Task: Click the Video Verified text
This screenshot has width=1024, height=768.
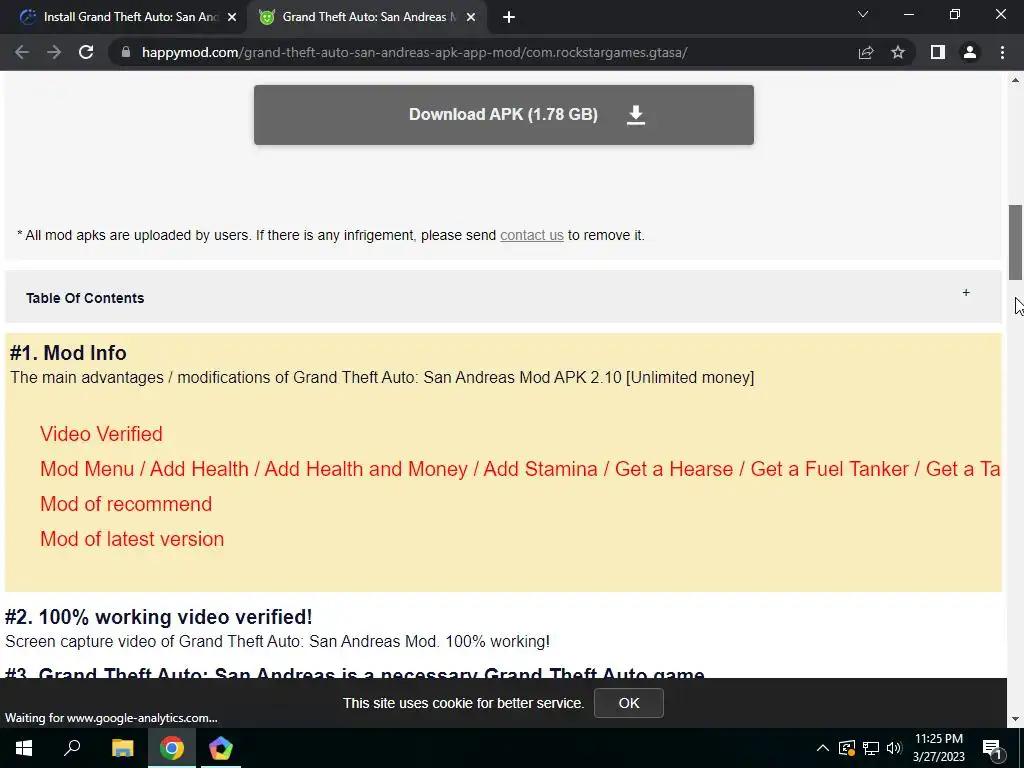Action: pos(101,434)
